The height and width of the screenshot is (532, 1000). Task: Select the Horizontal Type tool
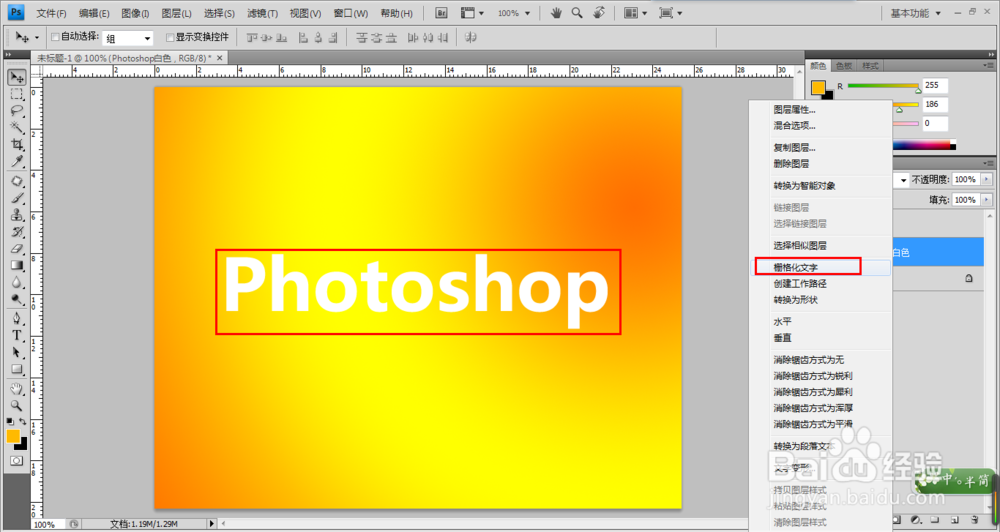[17, 335]
